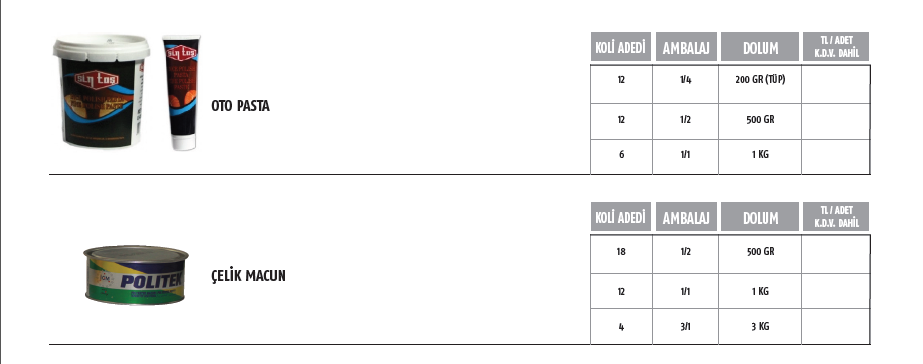Click TL / ADET K.D.V. DAHİL header in top table
Screen dimensions: 923x364
coord(836,47)
